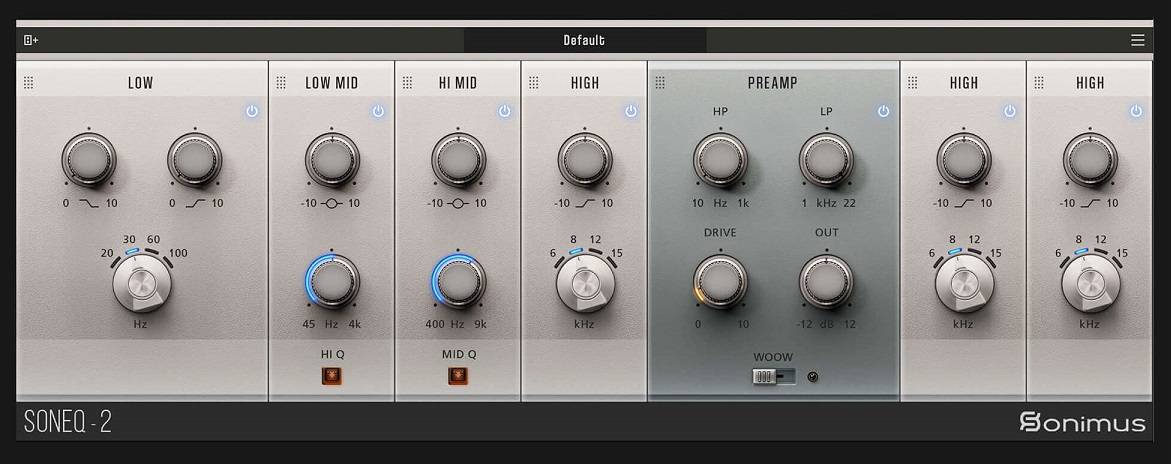1171x464 pixels.
Task: Click the LOW frequency Hz selector knob
Action: tap(142, 283)
